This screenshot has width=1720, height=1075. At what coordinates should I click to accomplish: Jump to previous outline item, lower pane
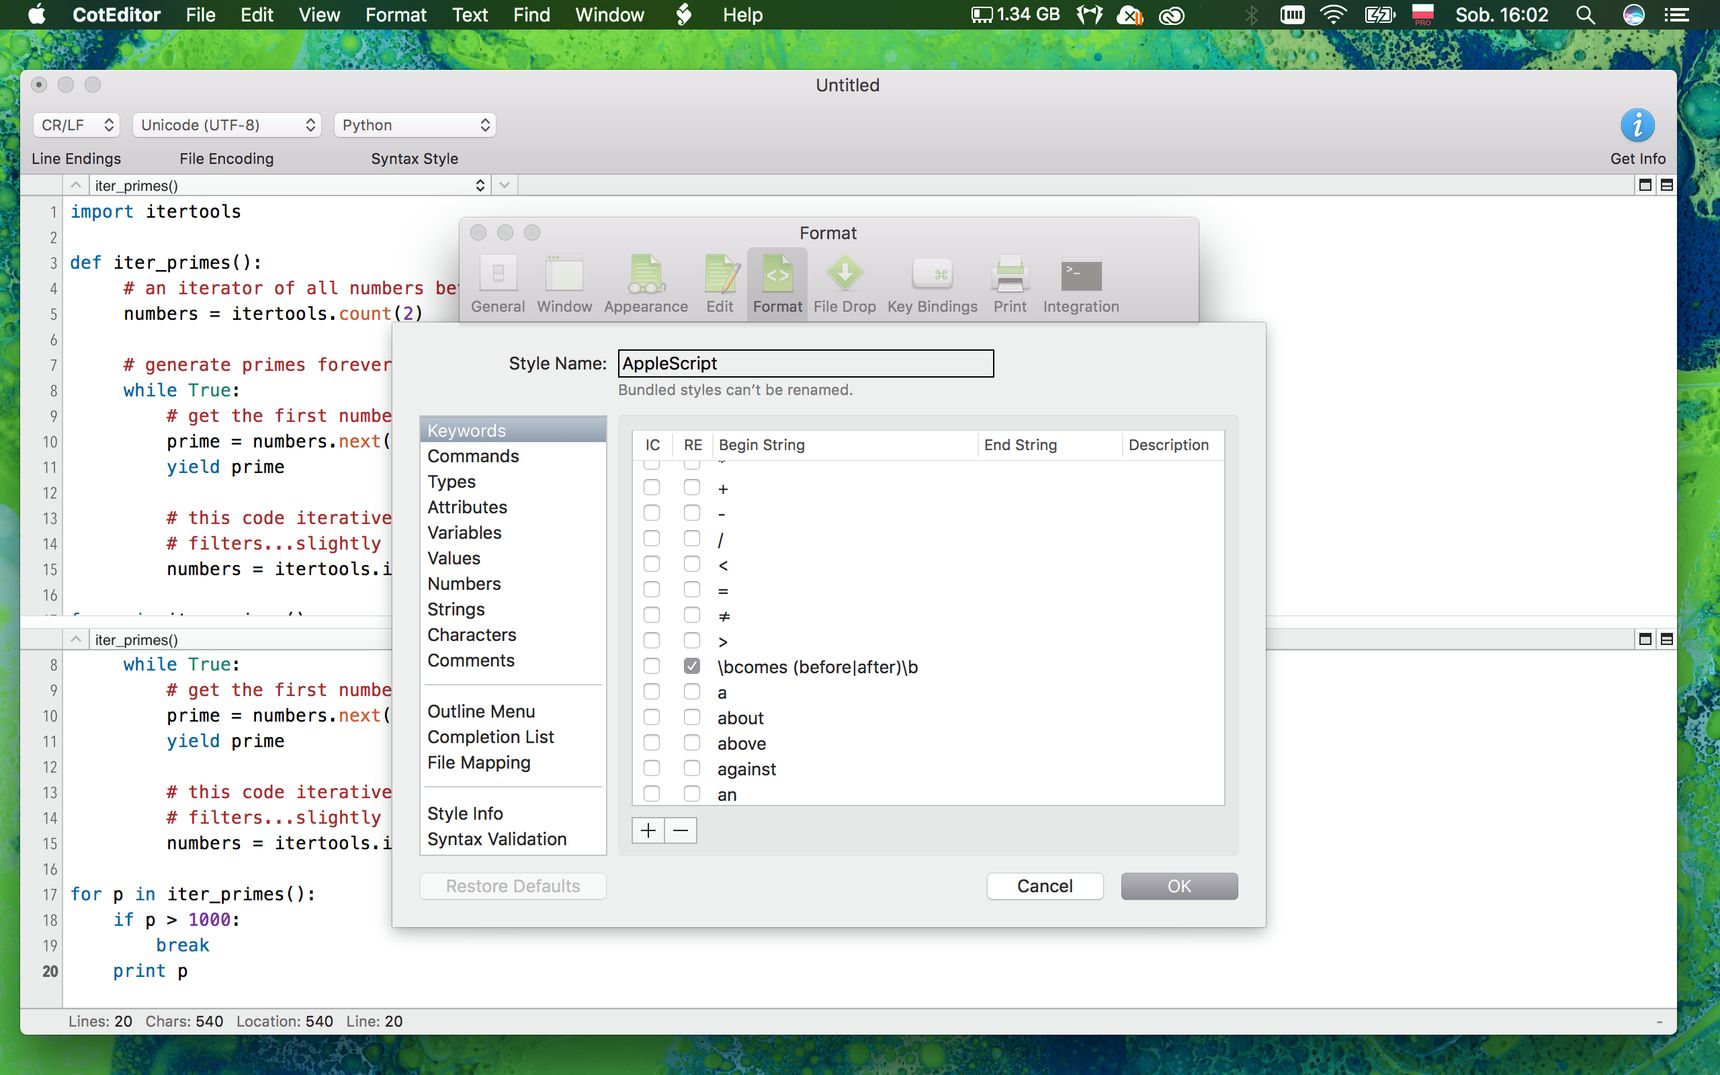tap(76, 639)
